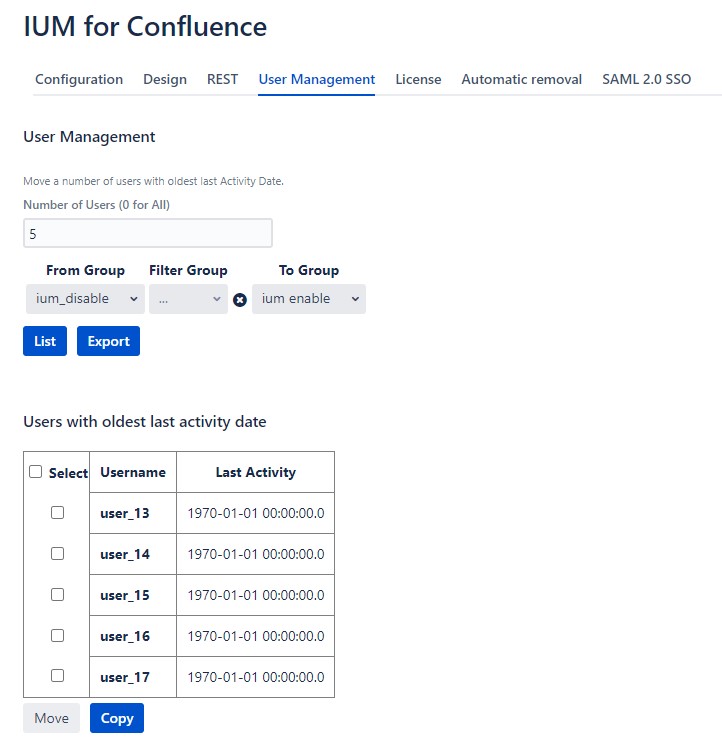Screen dimensions: 722x755
Task: Open the SAML 2.0 SSO tab
Action: click(646, 79)
